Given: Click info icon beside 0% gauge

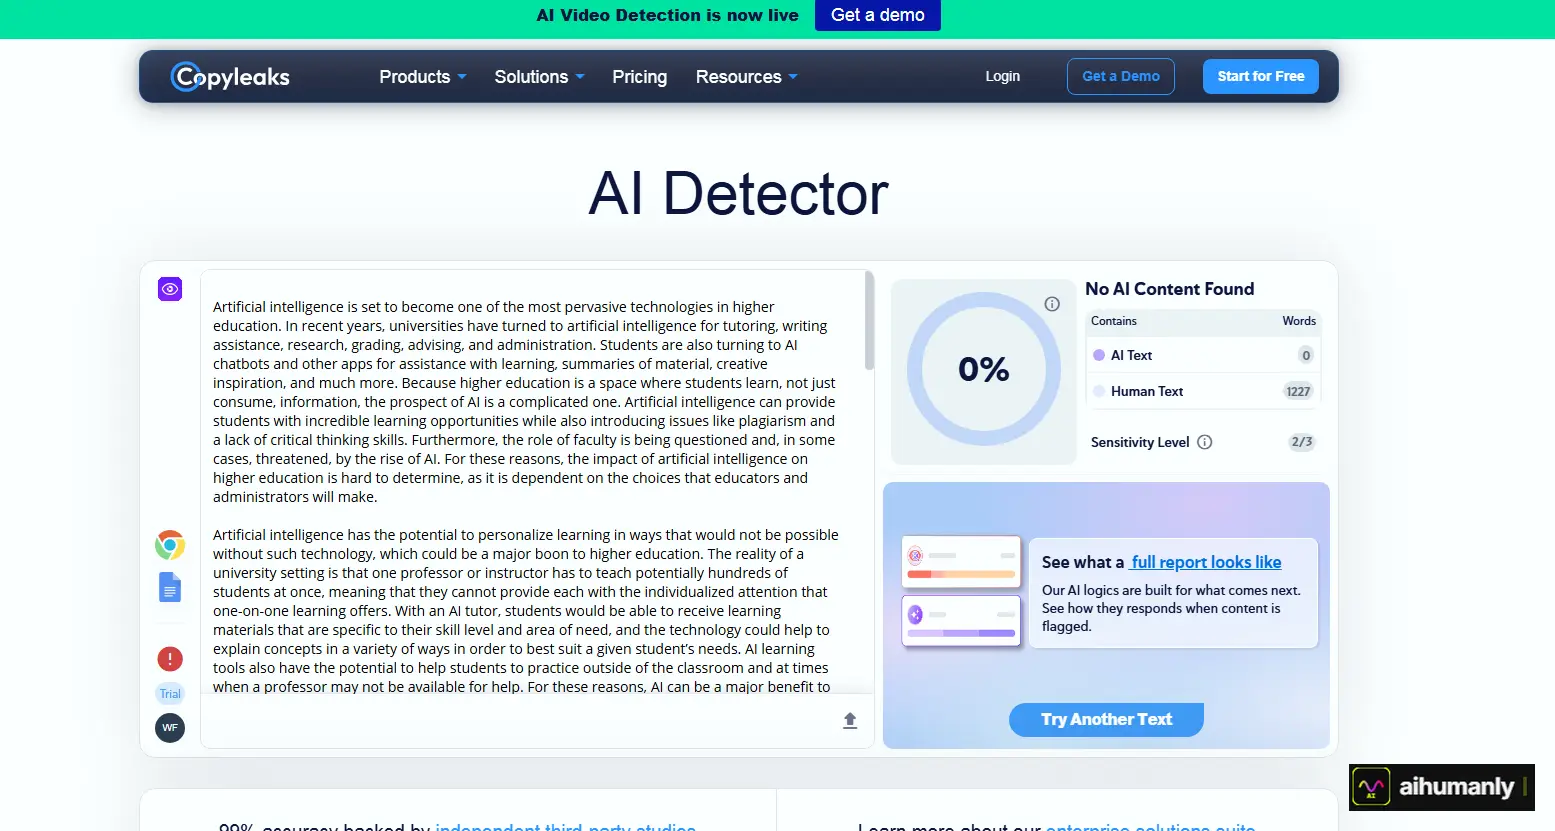Looking at the screenshot, I should point(1052,304).
